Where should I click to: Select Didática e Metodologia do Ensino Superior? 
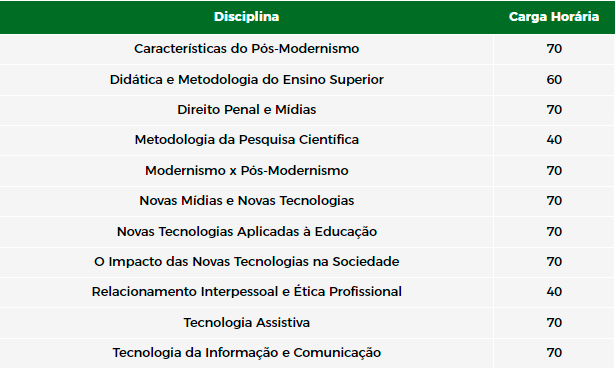pos(246,80)
